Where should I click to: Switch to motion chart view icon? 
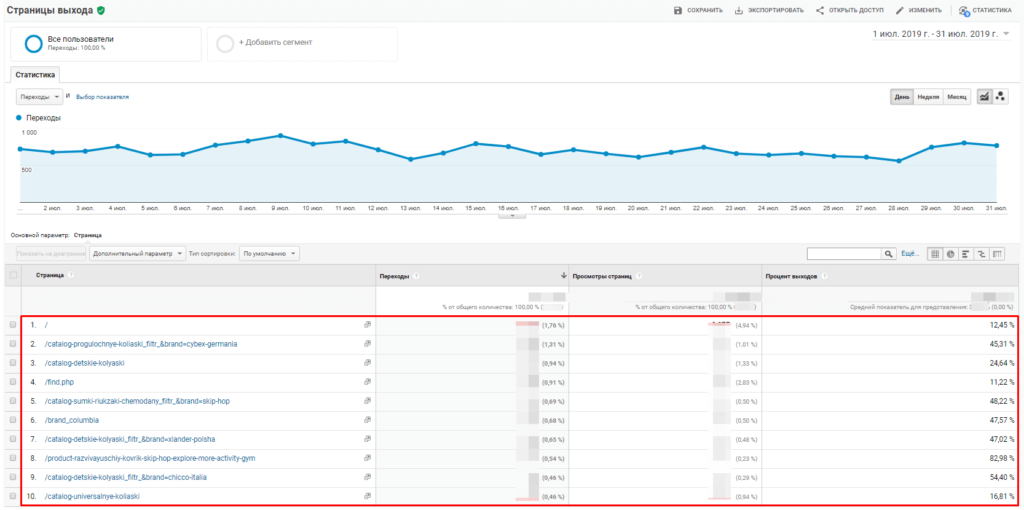(1000, 96)
